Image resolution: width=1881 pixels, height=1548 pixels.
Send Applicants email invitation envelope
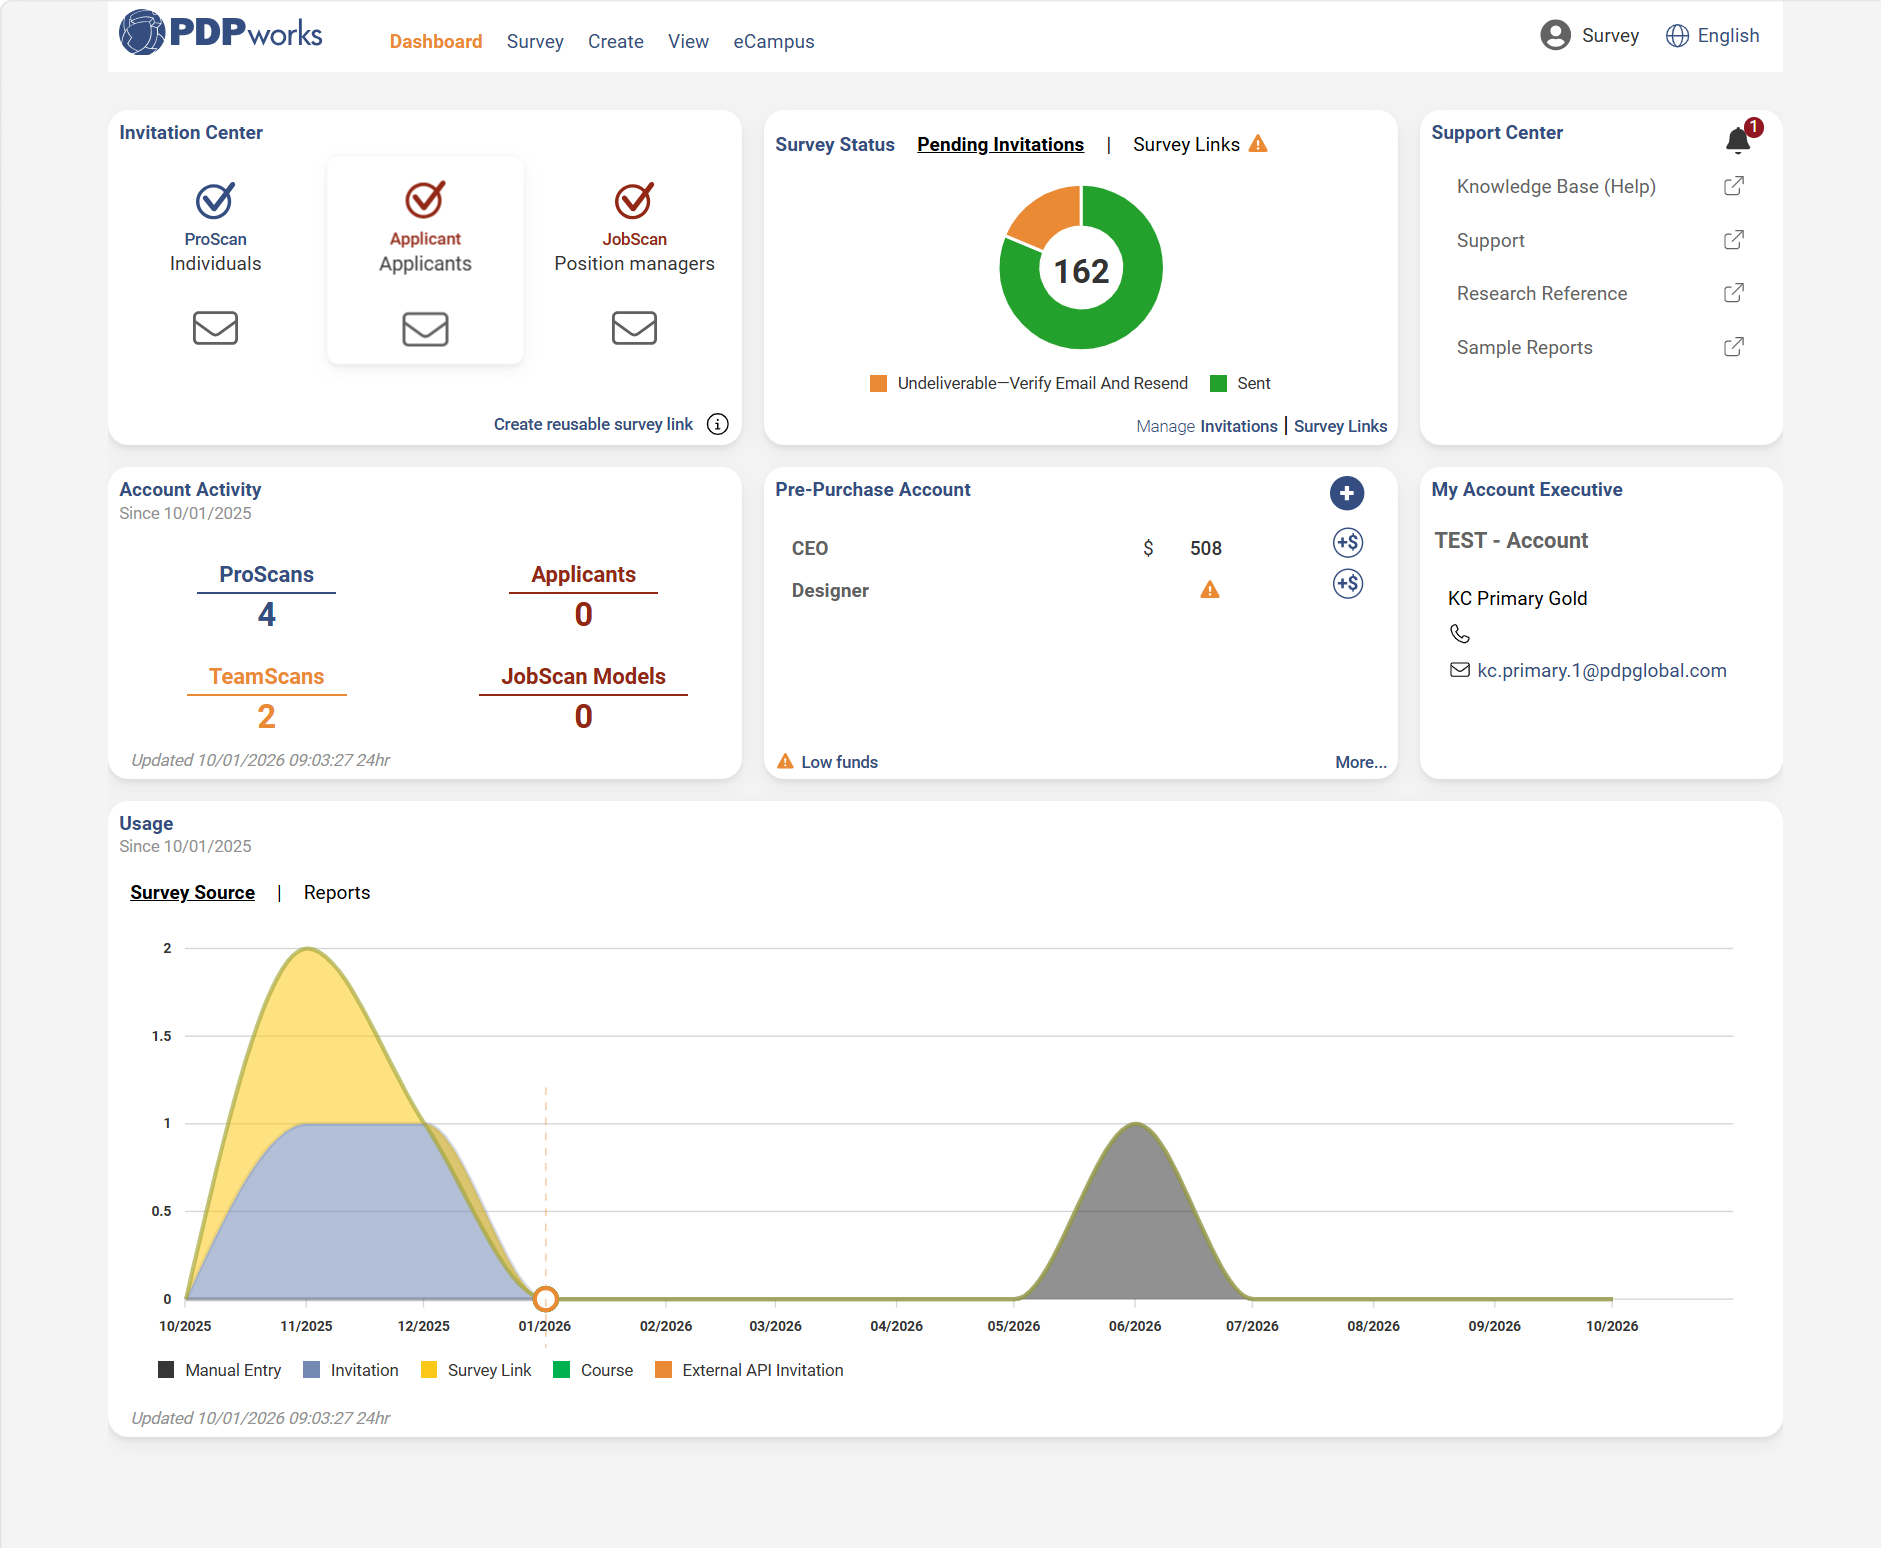coord(425,329)
